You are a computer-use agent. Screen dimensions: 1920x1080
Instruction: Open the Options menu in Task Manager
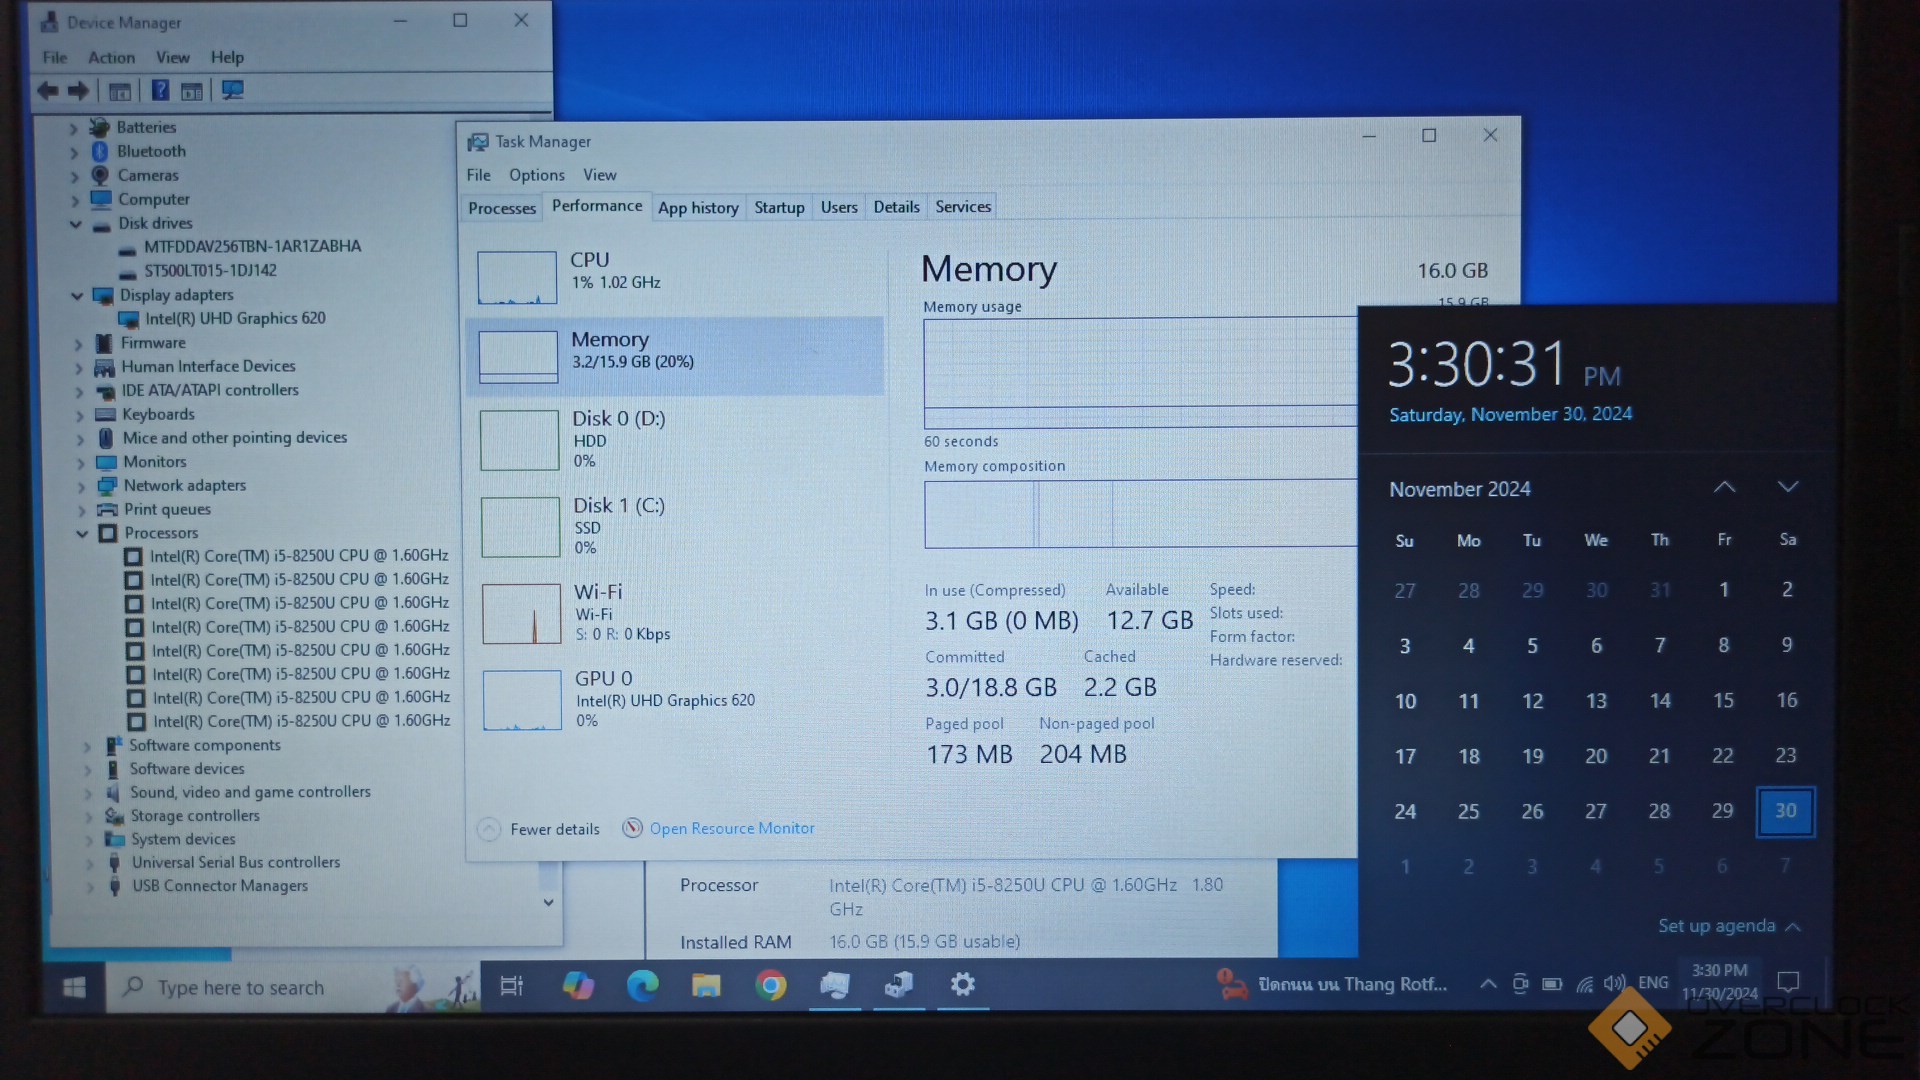(x=536, y=175)
